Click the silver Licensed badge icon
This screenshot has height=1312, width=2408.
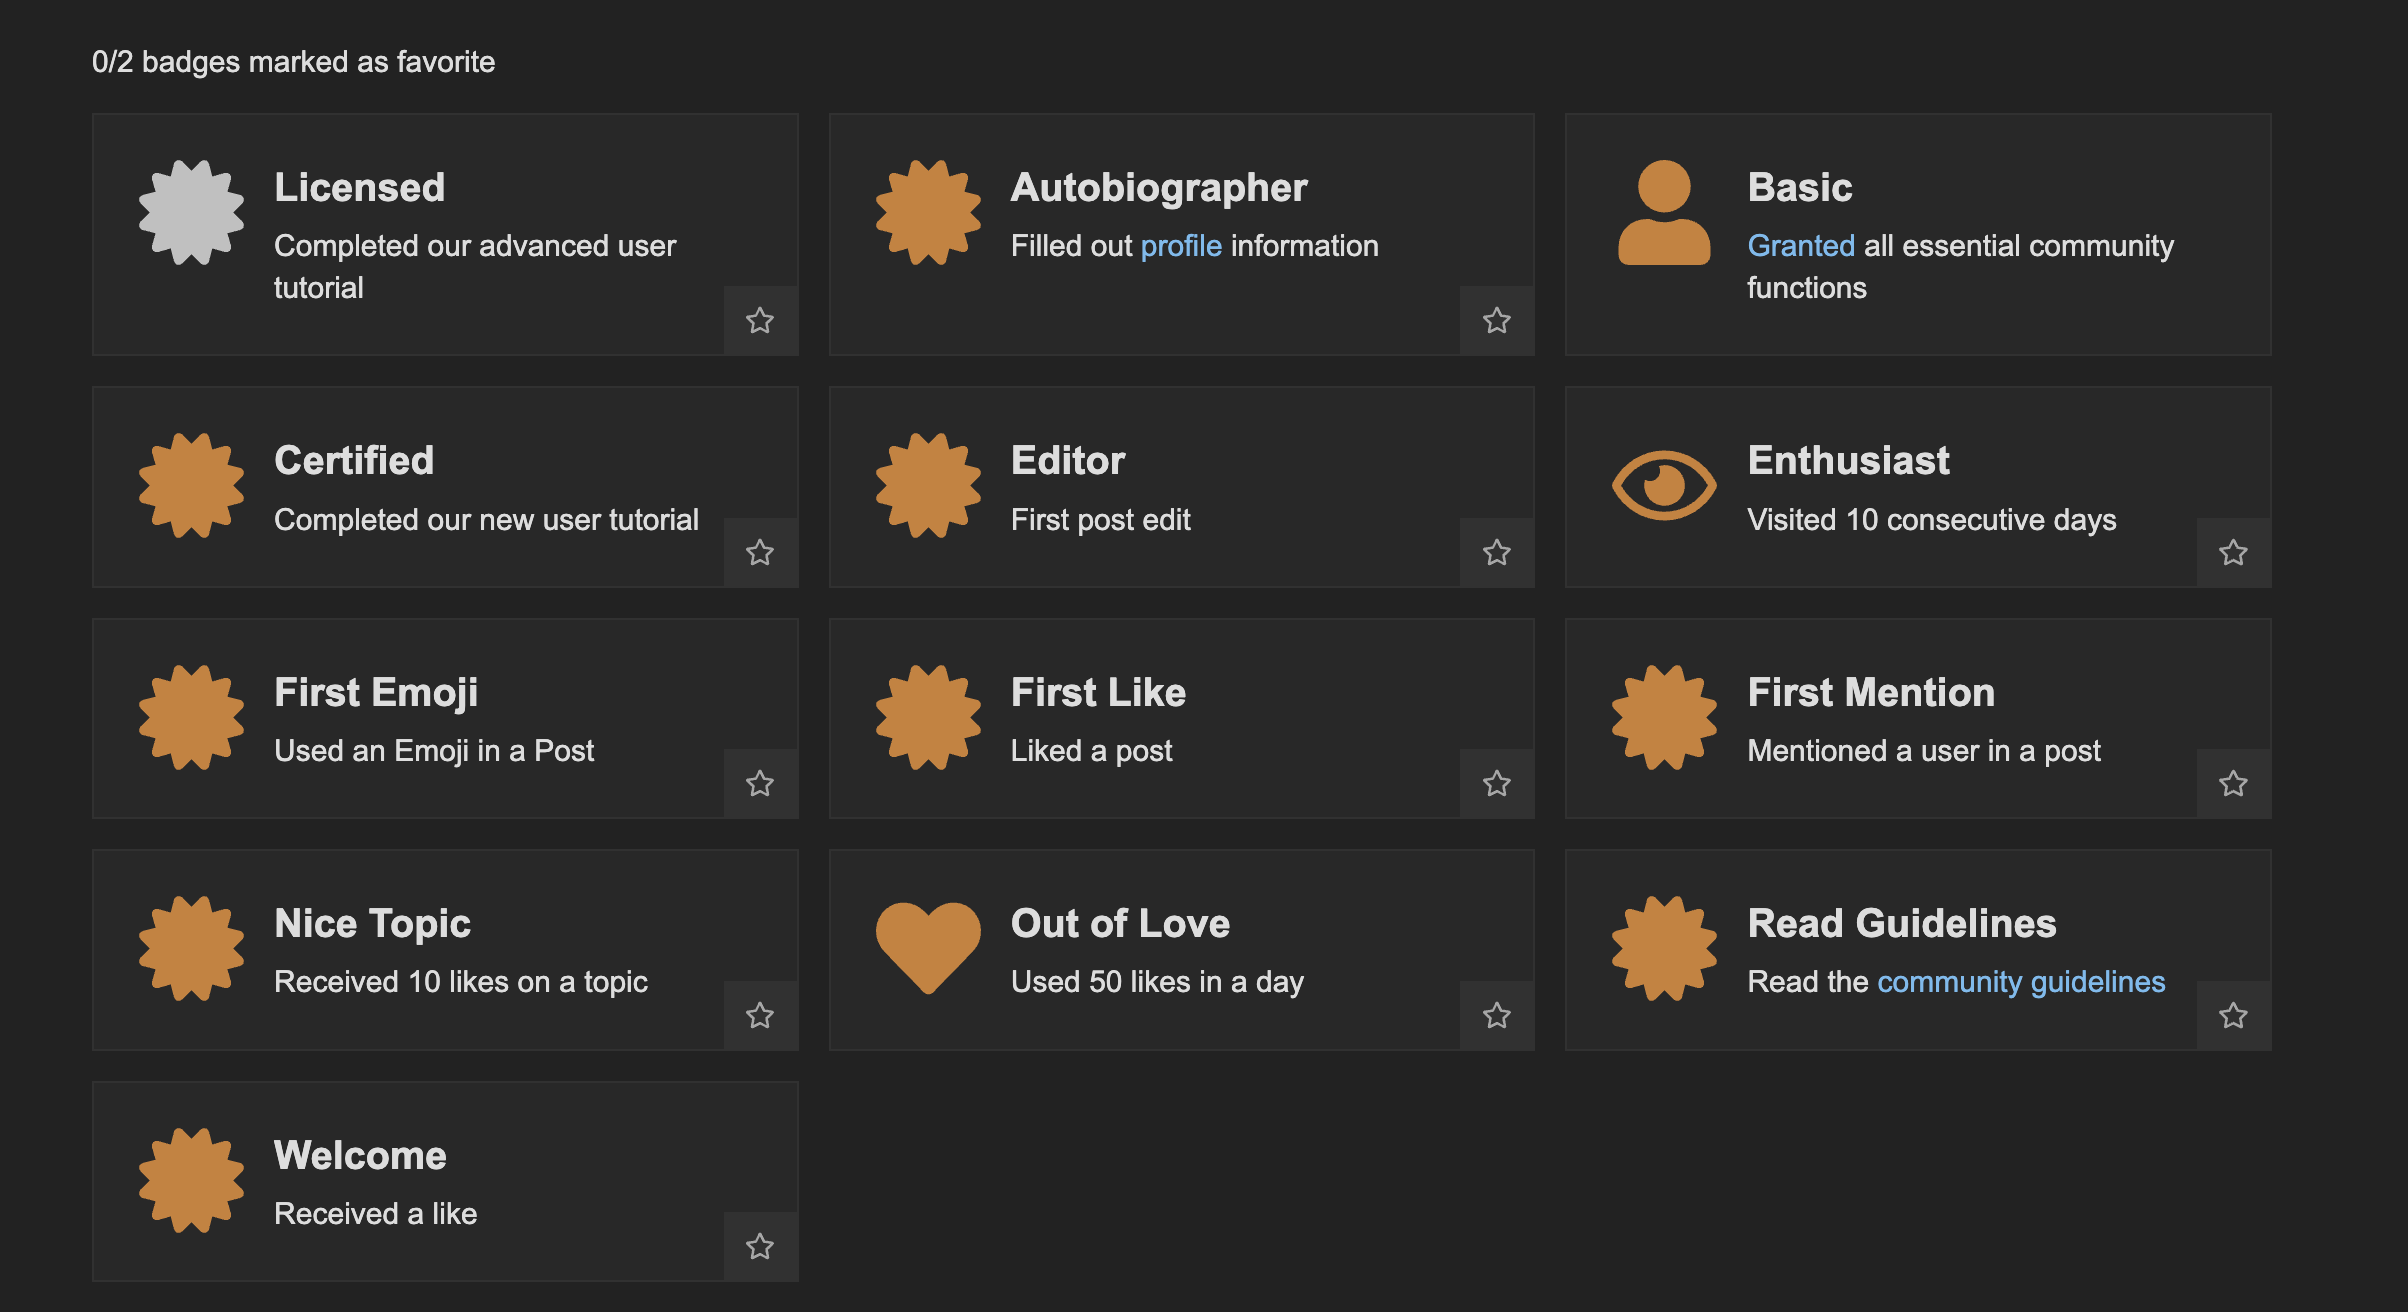191,212
